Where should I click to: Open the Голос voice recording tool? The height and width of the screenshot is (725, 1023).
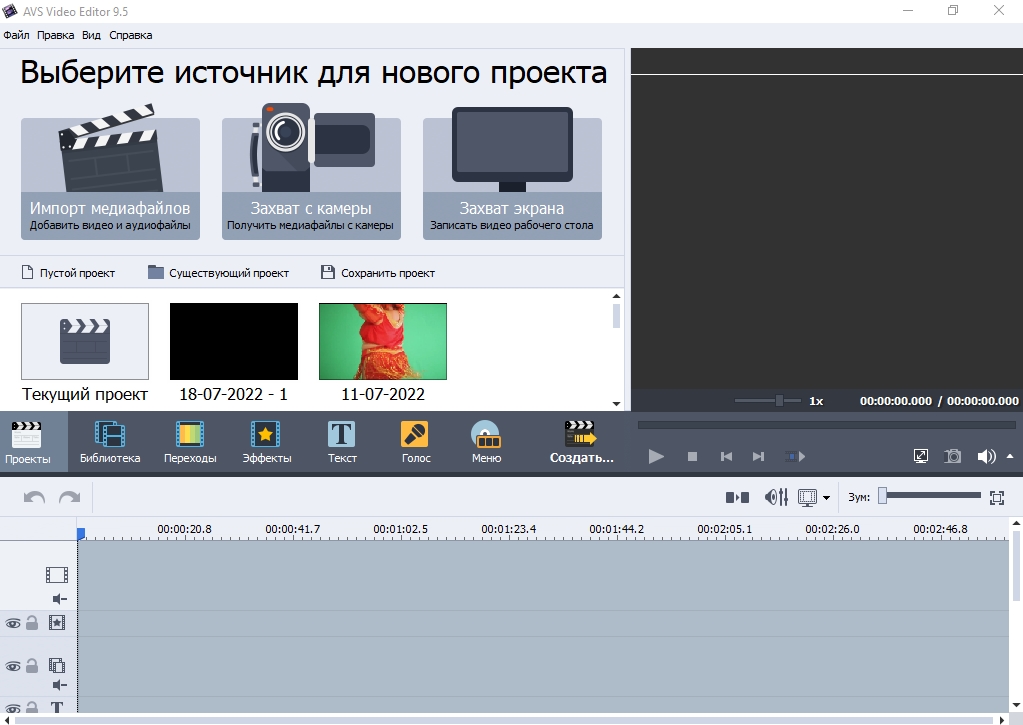click(x=416, y=442)
